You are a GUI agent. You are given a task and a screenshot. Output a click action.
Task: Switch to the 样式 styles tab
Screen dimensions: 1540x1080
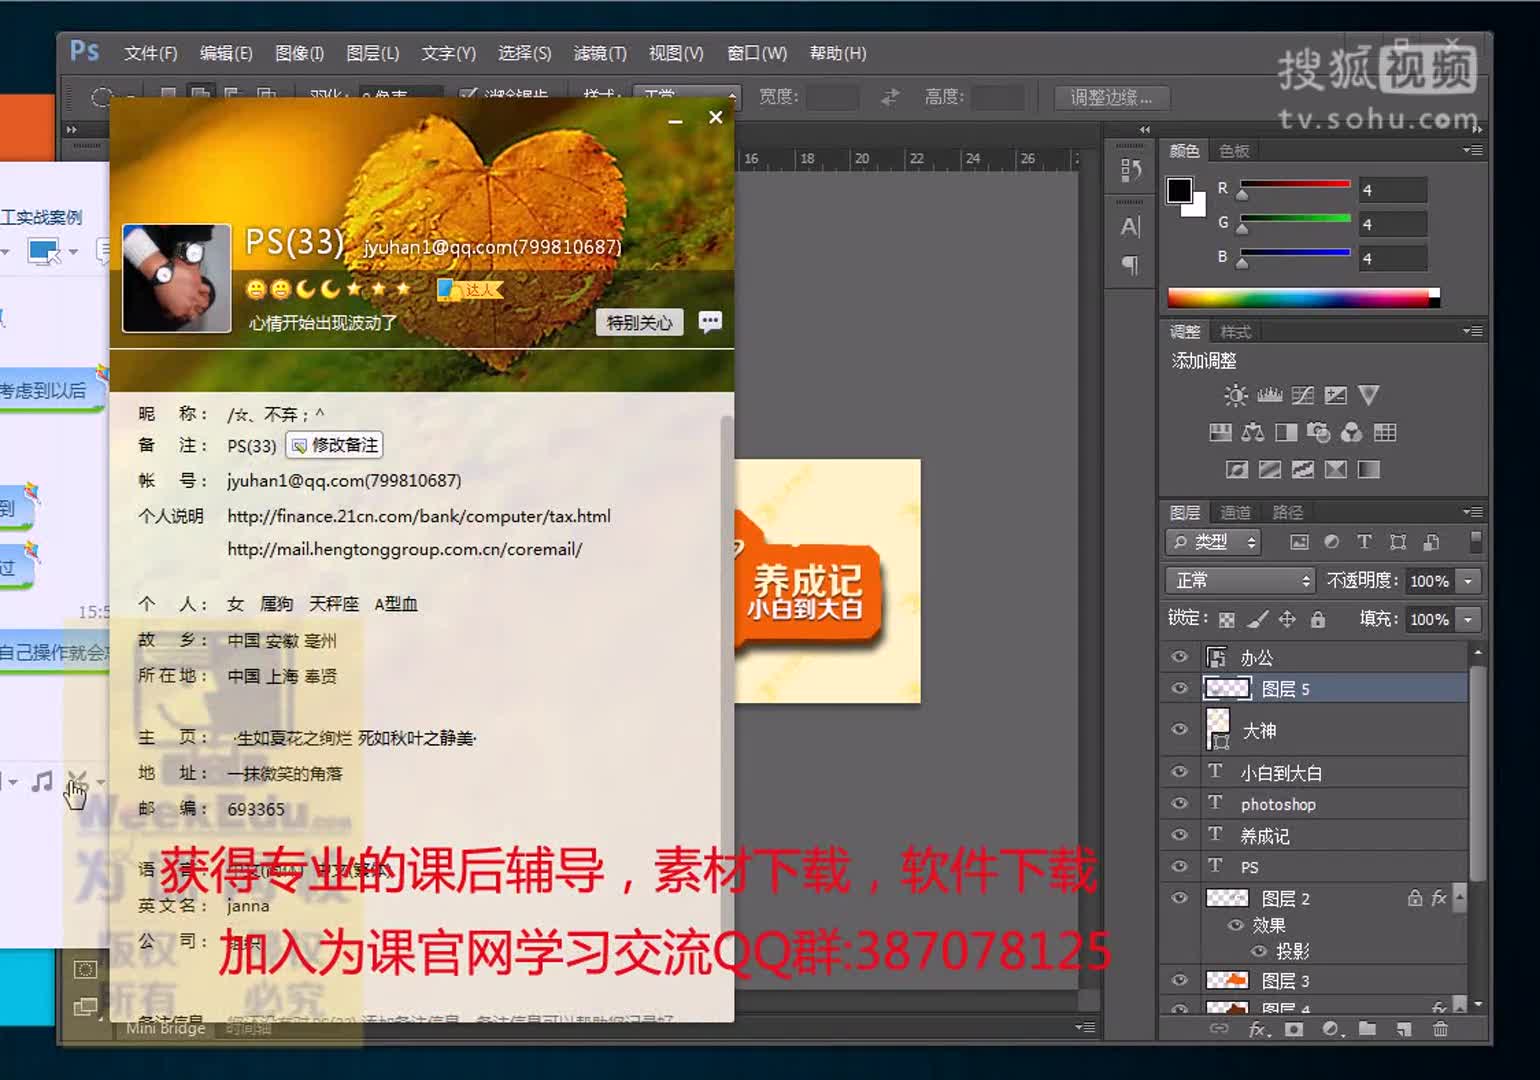point(1236,332)
